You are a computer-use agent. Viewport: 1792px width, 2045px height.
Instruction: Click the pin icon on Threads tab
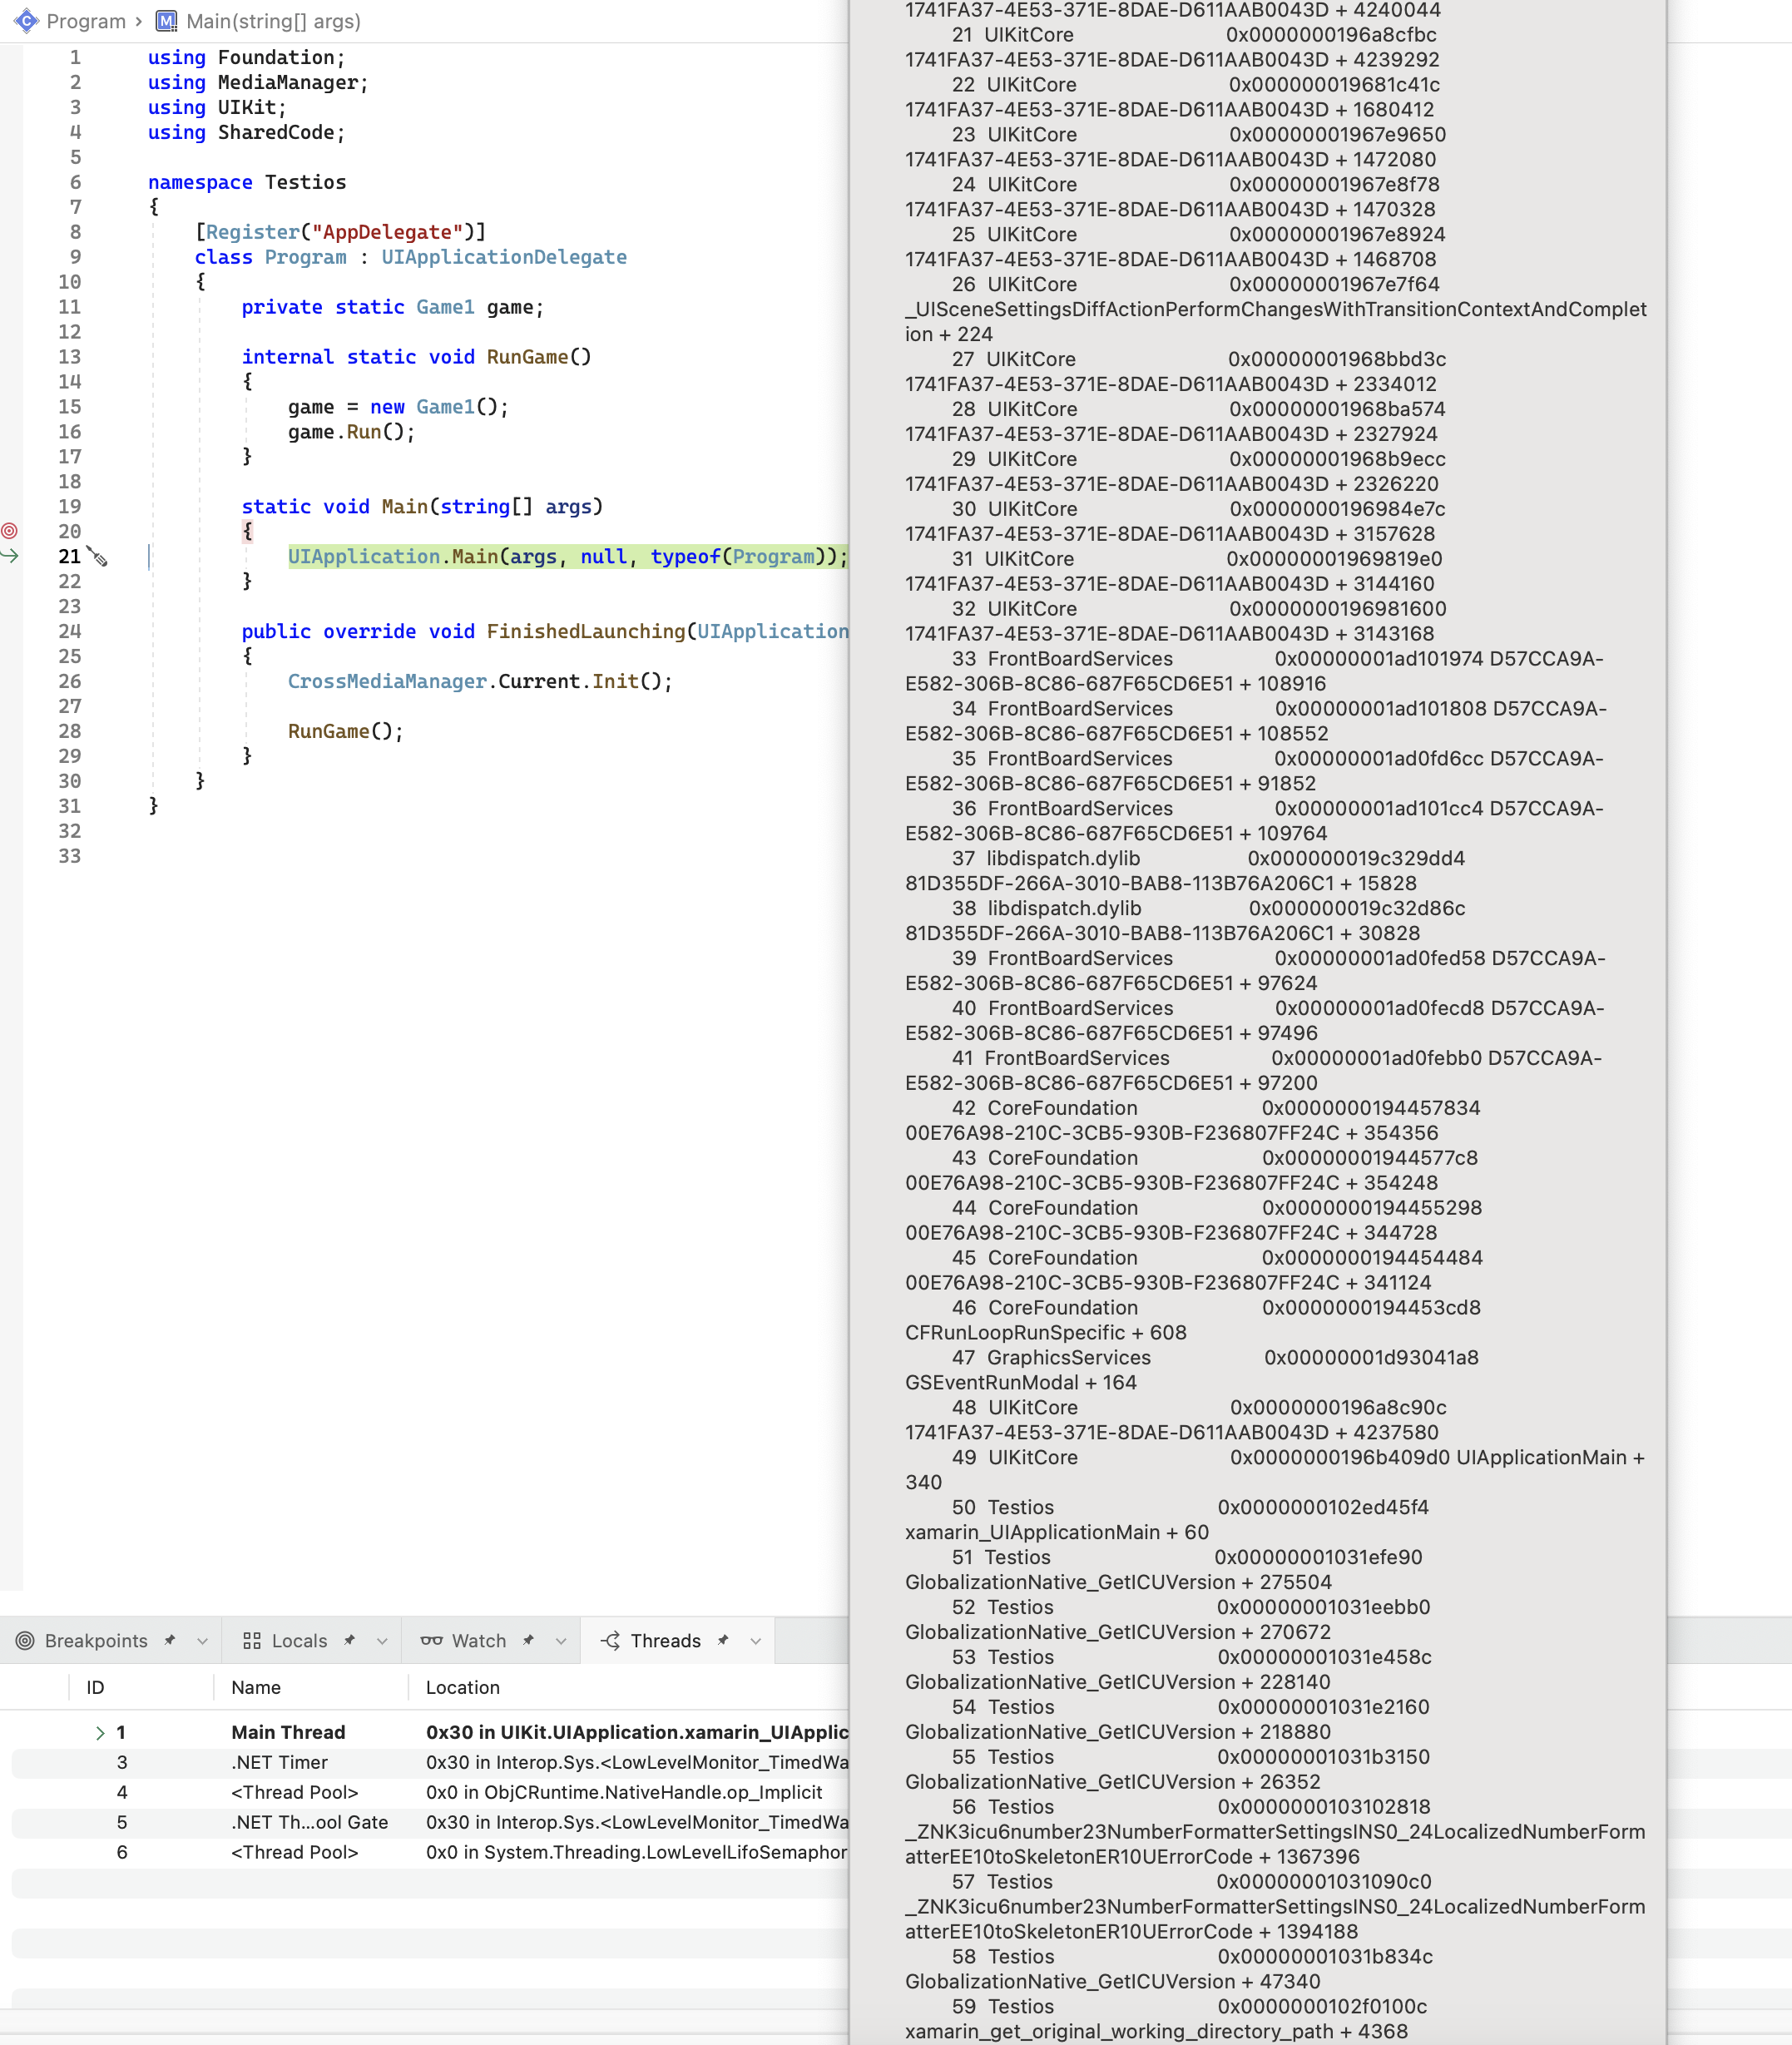[723, 1640]
